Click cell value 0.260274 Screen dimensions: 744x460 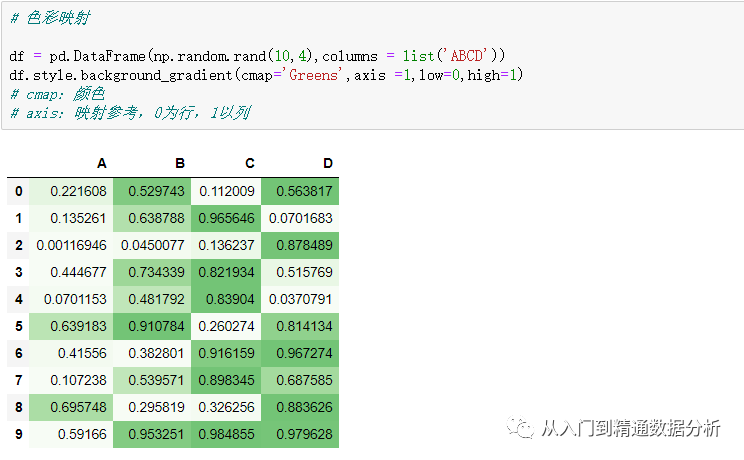click(227, 327)
